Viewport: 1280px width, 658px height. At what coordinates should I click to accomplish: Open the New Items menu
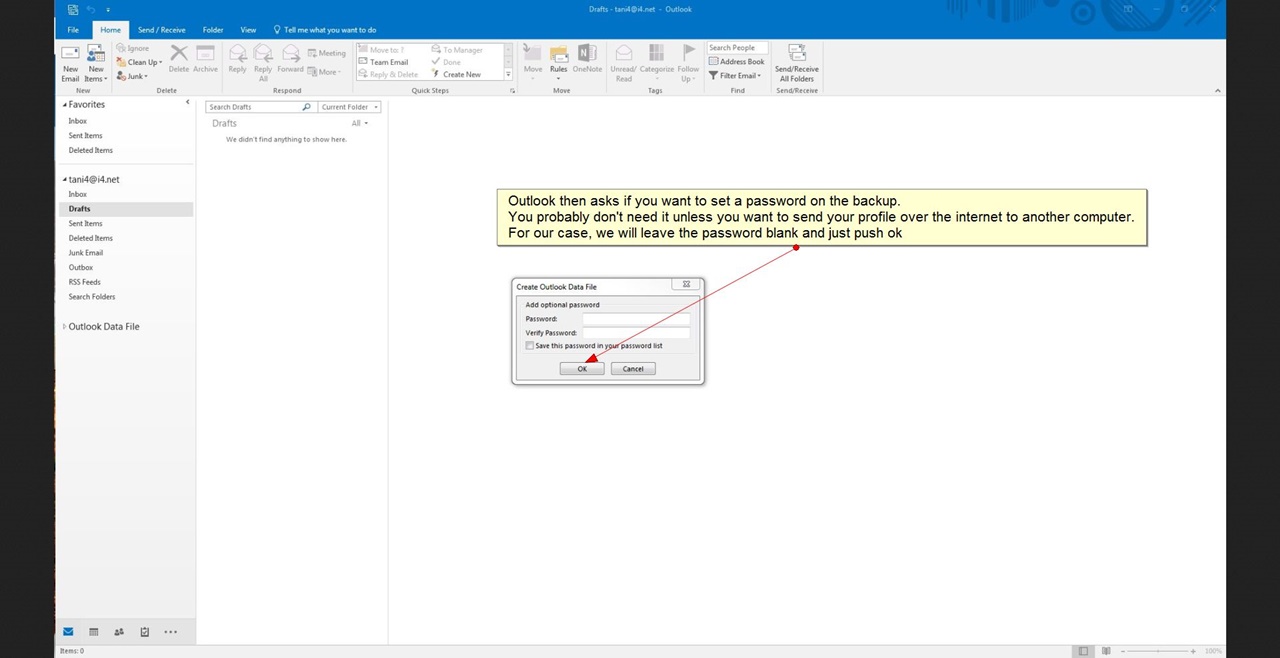pos(96,65)
